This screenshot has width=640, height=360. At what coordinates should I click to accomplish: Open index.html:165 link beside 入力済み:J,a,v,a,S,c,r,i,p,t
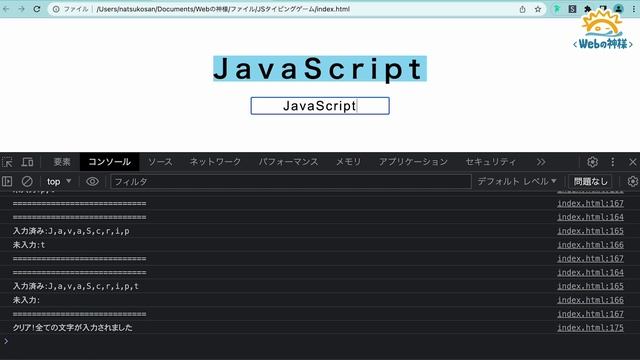point(590,286)
